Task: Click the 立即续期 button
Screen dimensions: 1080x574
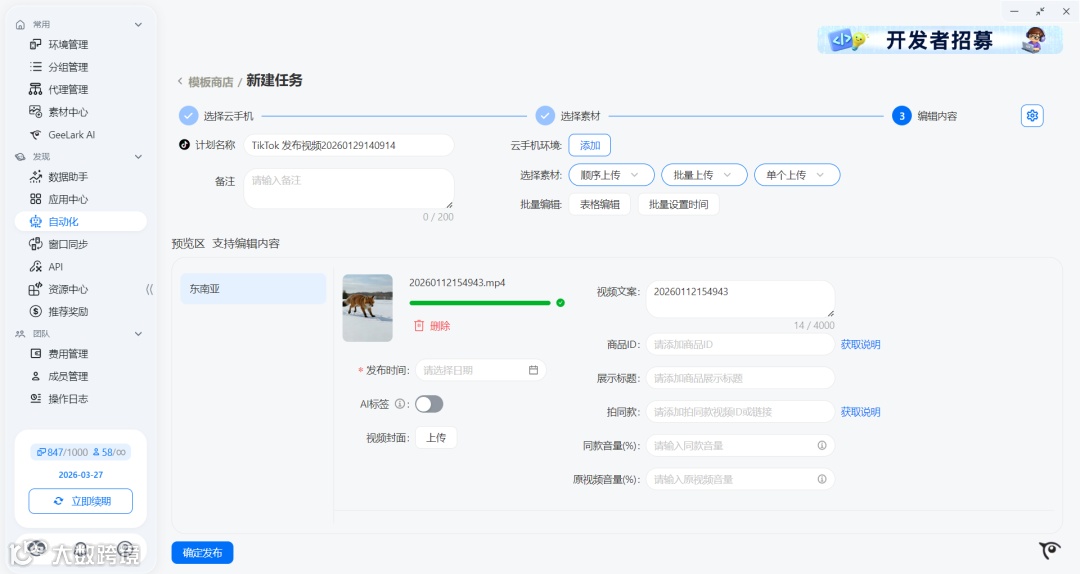Action: click(x=81, y=501)
